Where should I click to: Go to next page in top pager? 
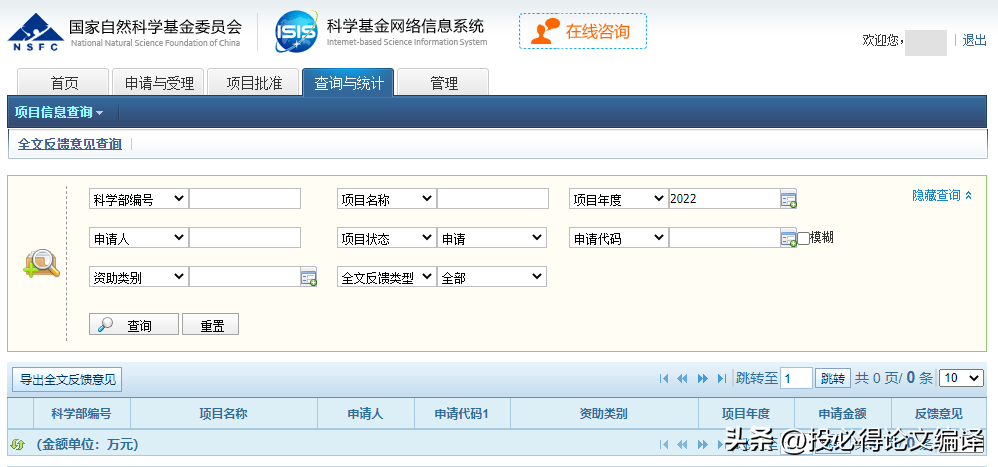tap(703, 379)
